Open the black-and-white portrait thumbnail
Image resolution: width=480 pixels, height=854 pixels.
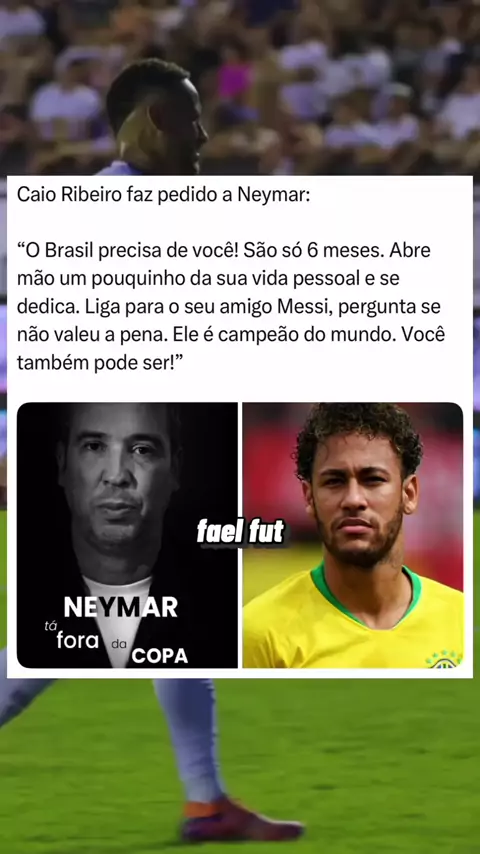127,535
